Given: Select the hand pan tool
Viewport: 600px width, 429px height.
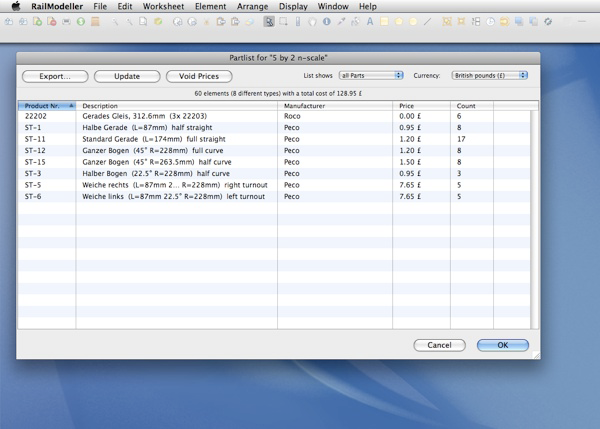Looking at the screenshot, I should coord(312,21).
